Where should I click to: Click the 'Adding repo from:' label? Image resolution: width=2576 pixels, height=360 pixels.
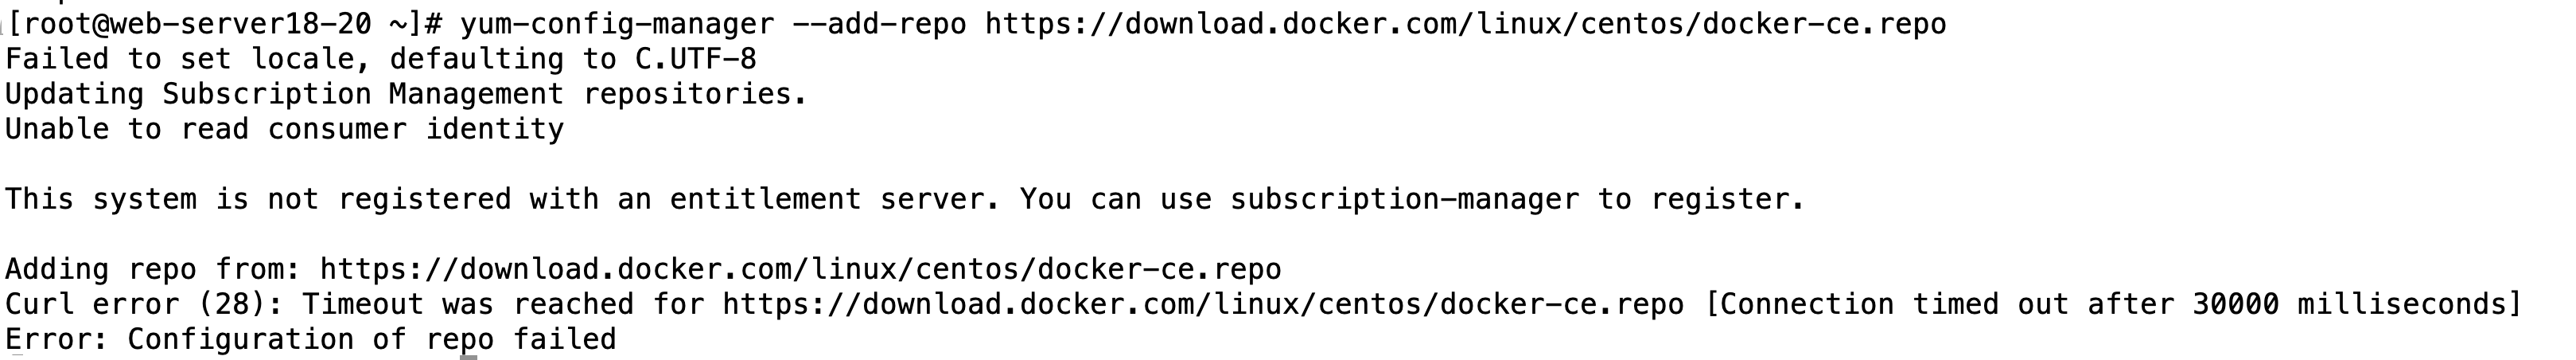pyautogui.click(x=153, y=268)
